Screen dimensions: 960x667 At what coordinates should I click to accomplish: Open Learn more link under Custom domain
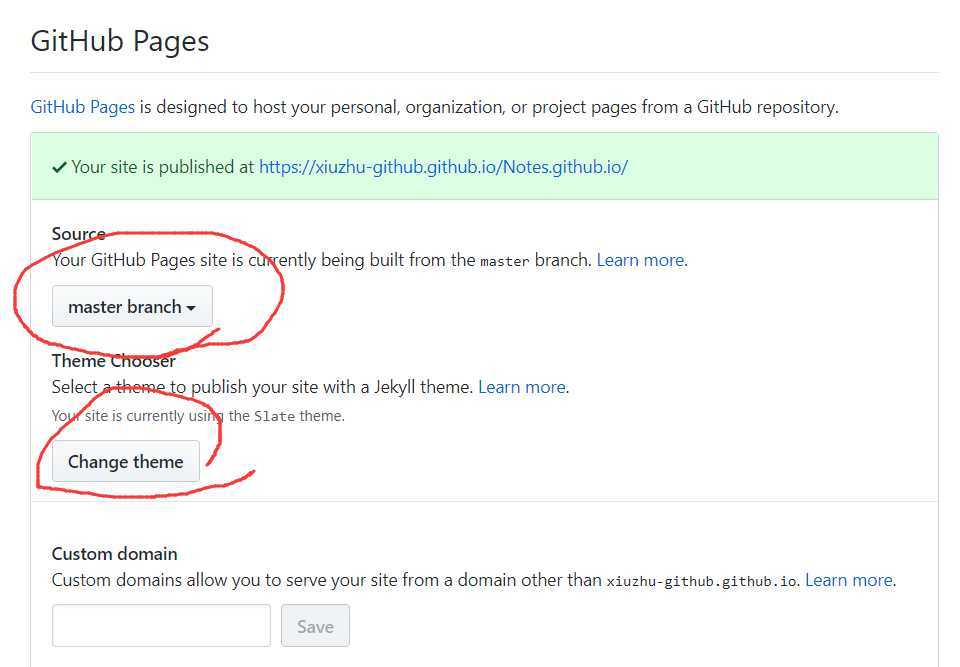pyautogui.click(x=849, y=580)
